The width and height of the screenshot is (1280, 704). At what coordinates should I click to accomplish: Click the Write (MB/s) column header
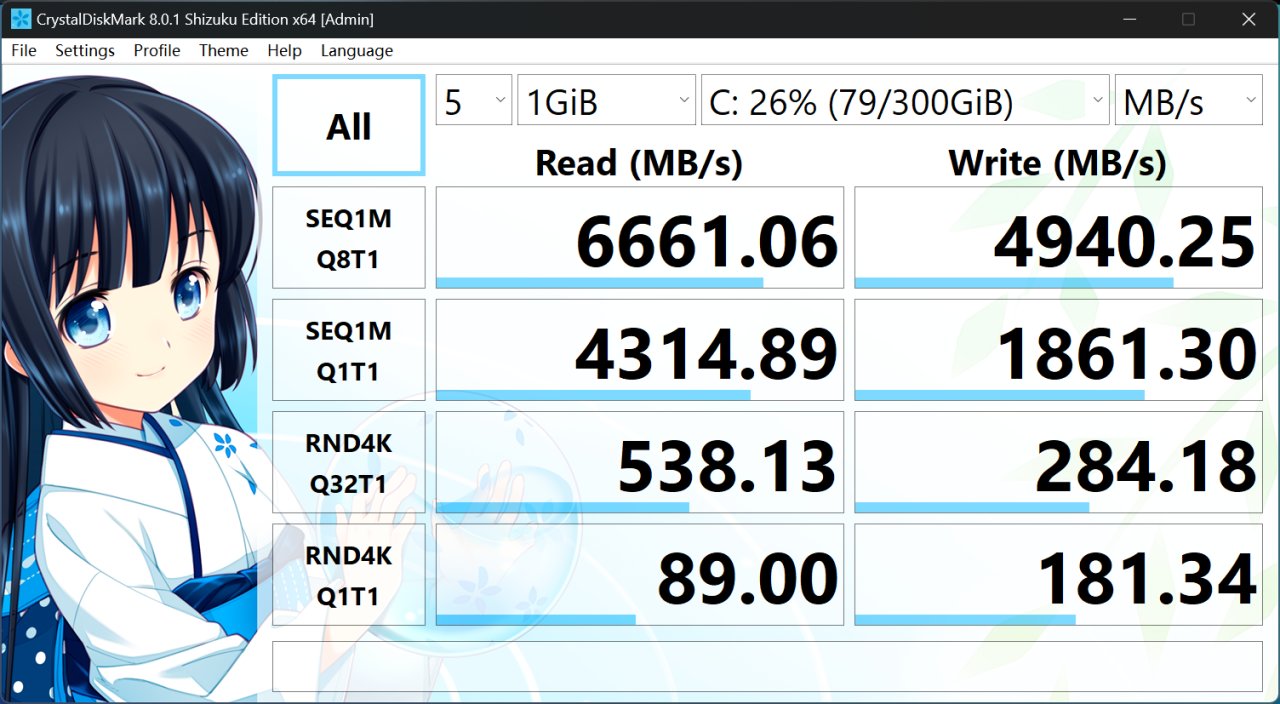(x=1058, y=162)
